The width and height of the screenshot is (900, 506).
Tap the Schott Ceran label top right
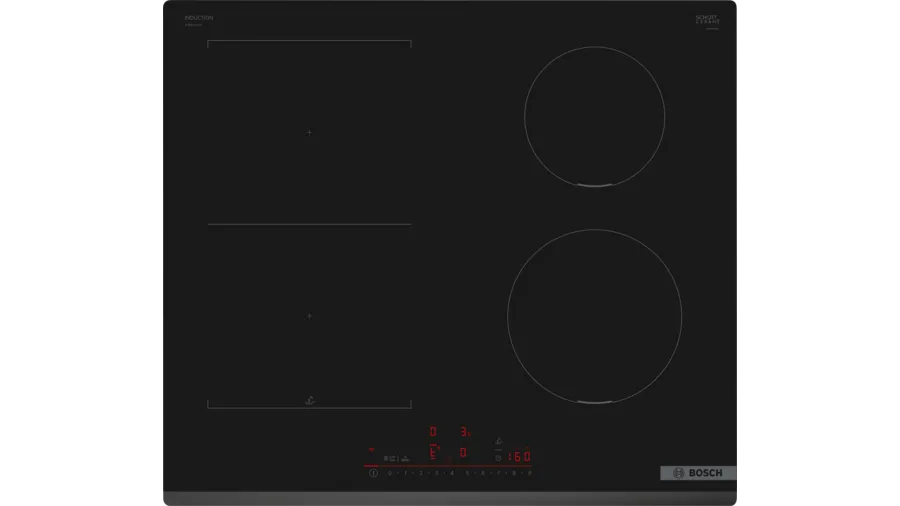click(708, 19)
